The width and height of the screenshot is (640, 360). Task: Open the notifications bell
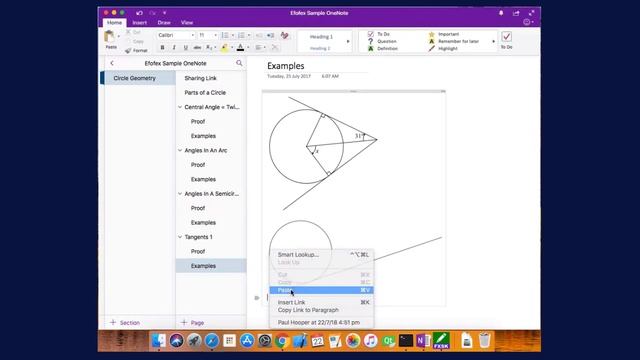pos(501,13)
